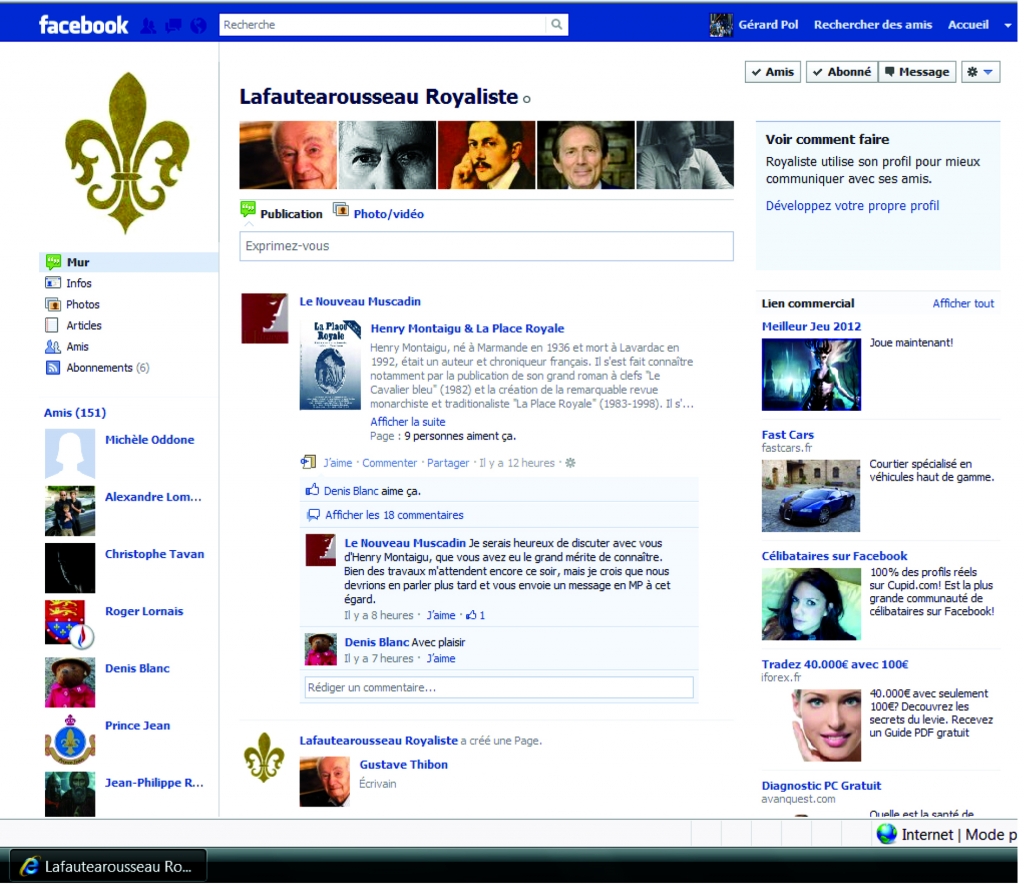This screenshot has width=1024, height=884.
Task: Click the Photo/vidéo icon
Action: [341, 210]
